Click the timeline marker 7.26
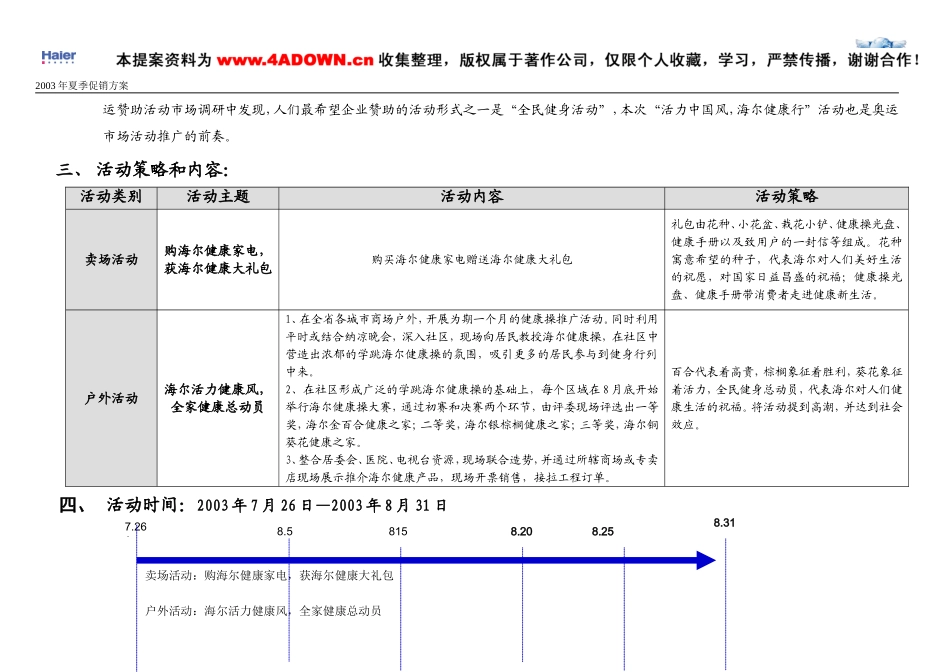The image size is (950, 672). (136, 527)
